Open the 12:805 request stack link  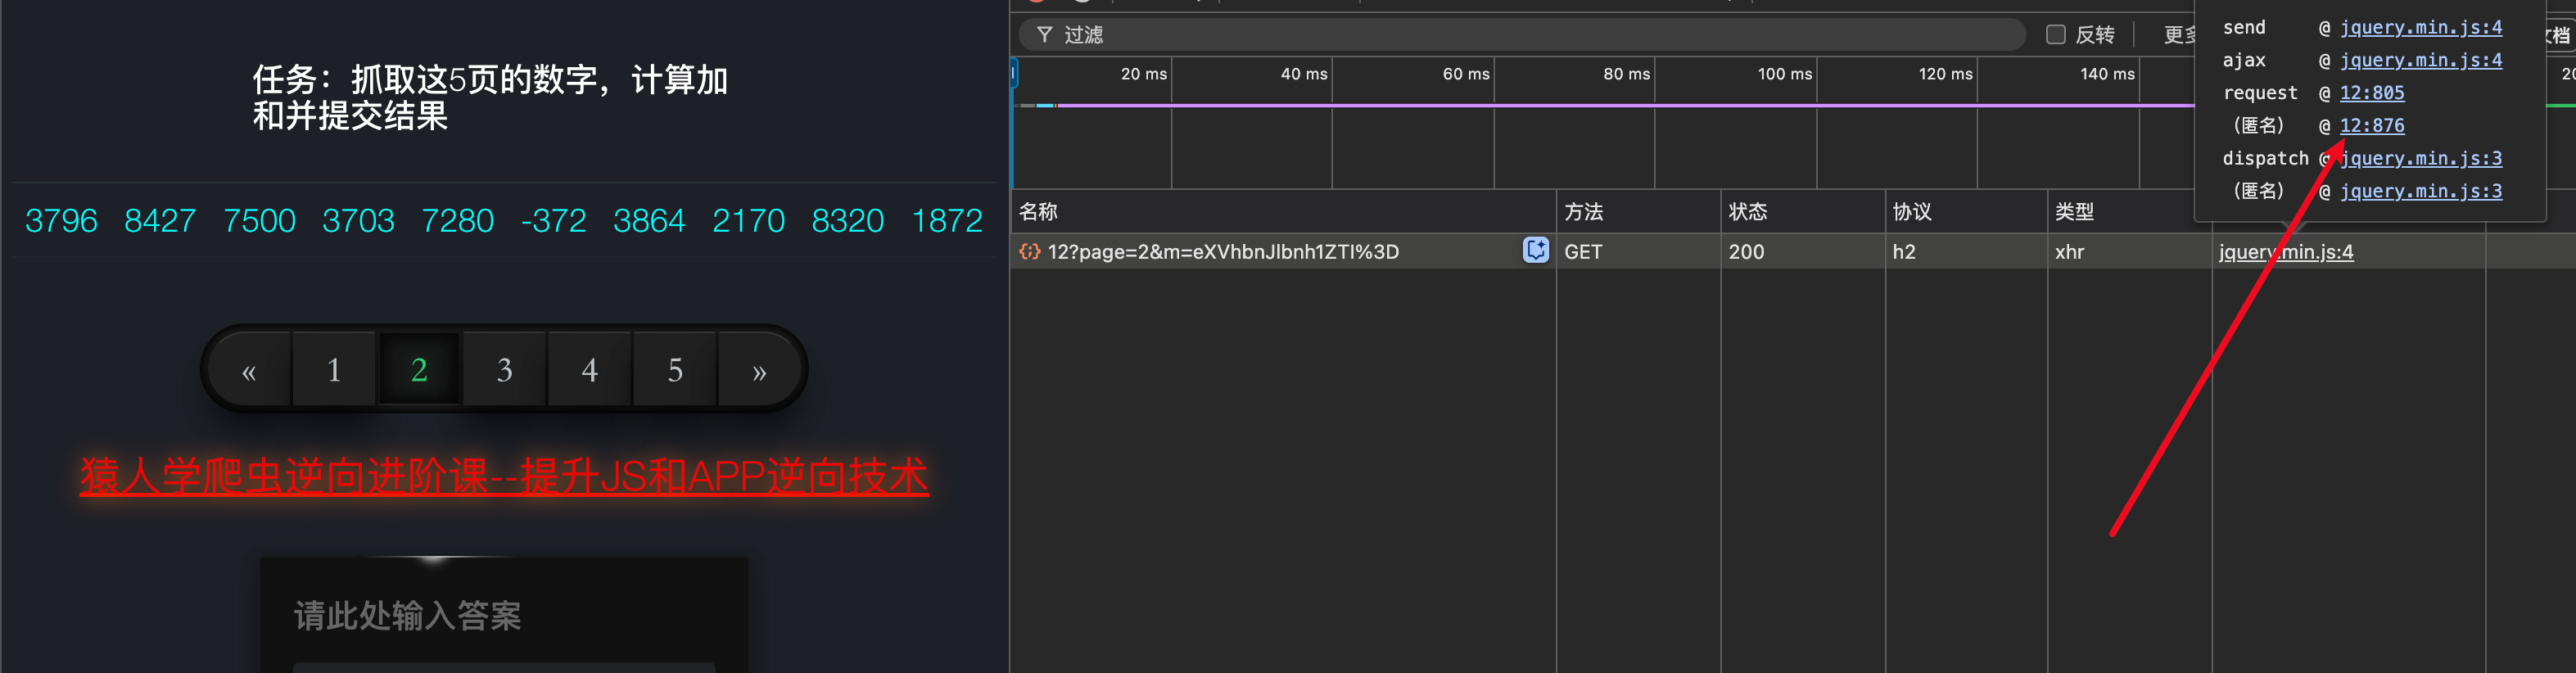tap(2371, 93)
